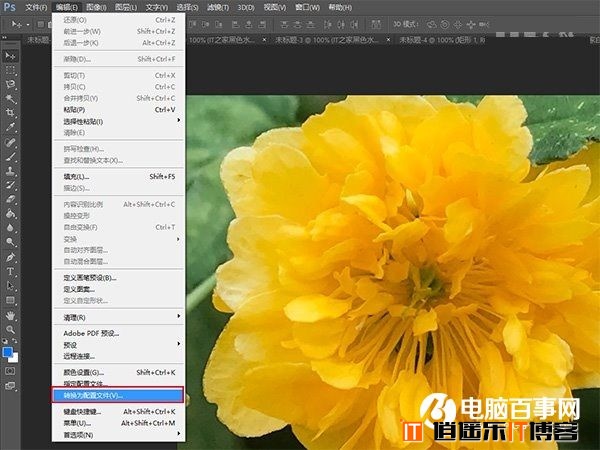Change the screen mode
600x450 pixels.
[x=10, y=386]
